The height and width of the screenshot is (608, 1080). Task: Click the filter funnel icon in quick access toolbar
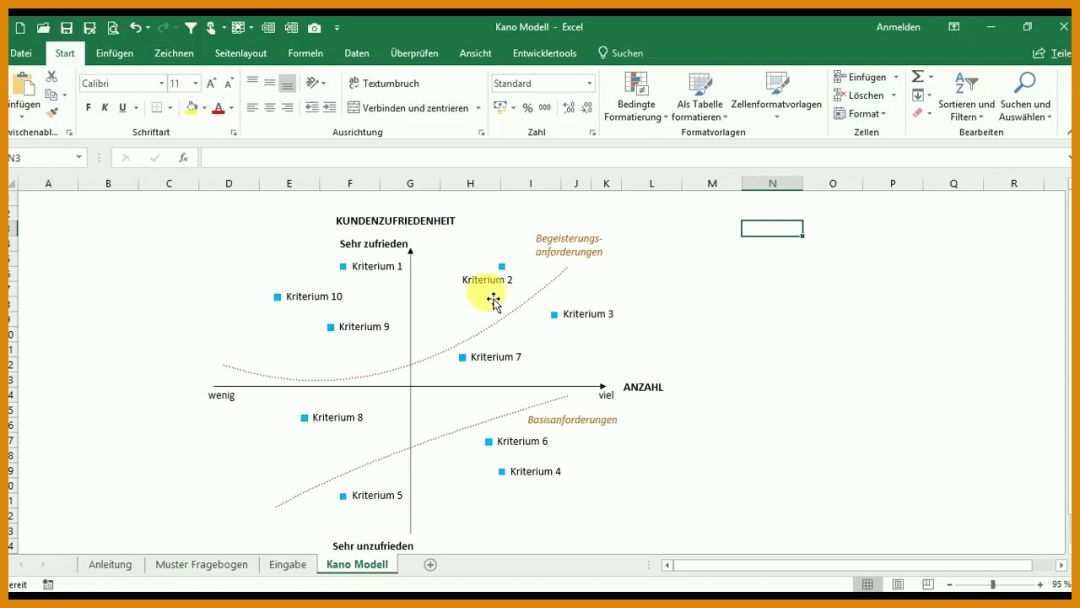191,28
